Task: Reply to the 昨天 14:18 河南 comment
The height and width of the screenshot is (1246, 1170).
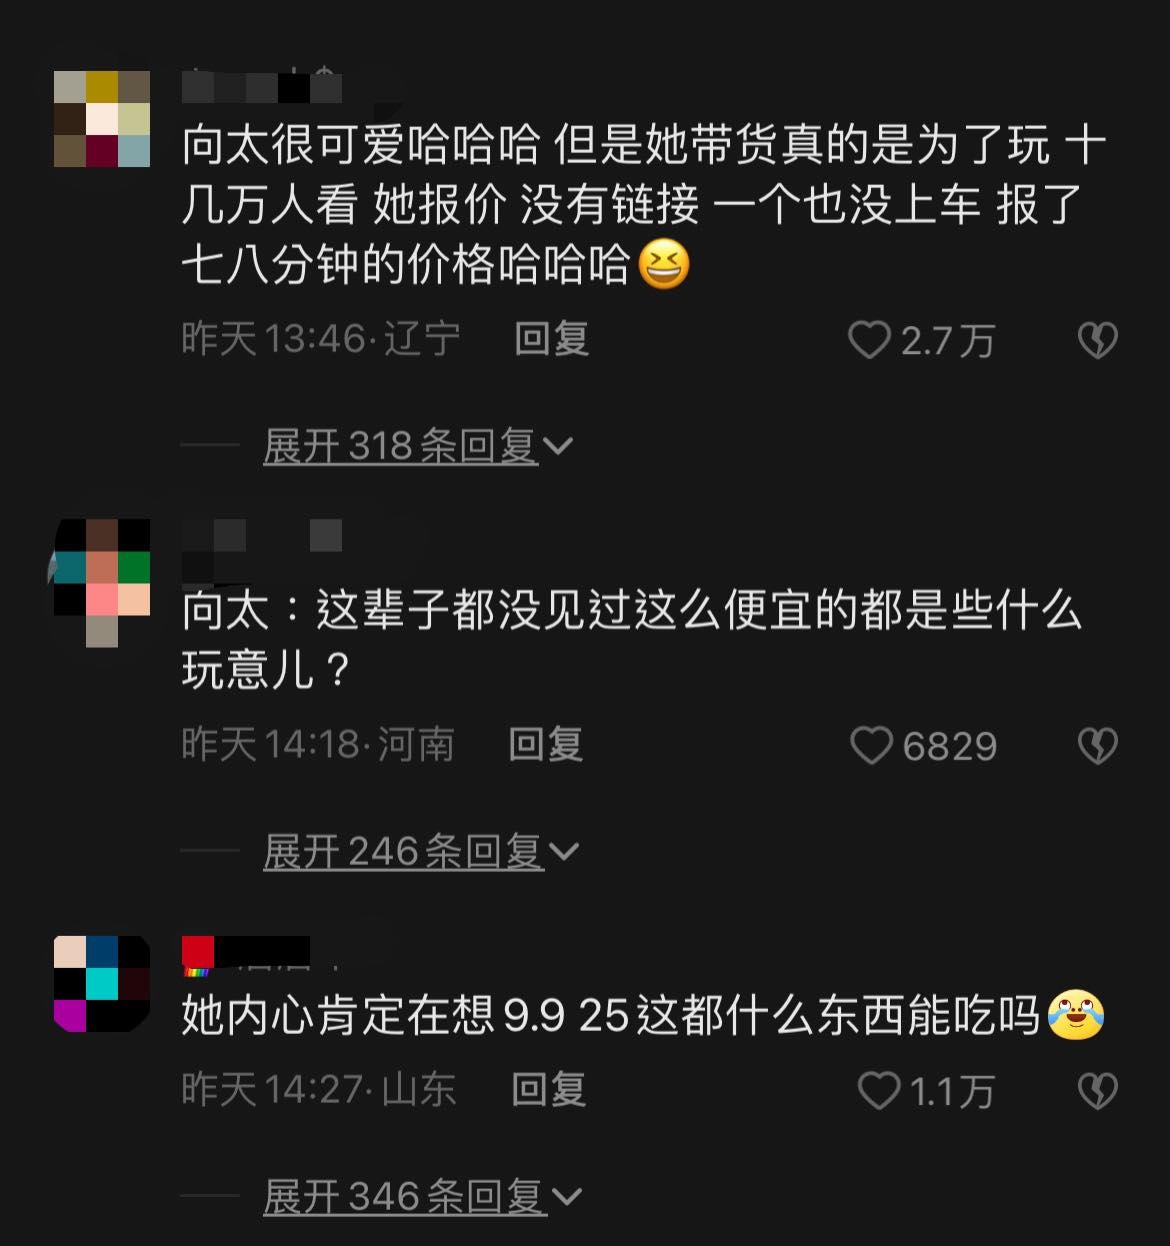Action: 546,745
